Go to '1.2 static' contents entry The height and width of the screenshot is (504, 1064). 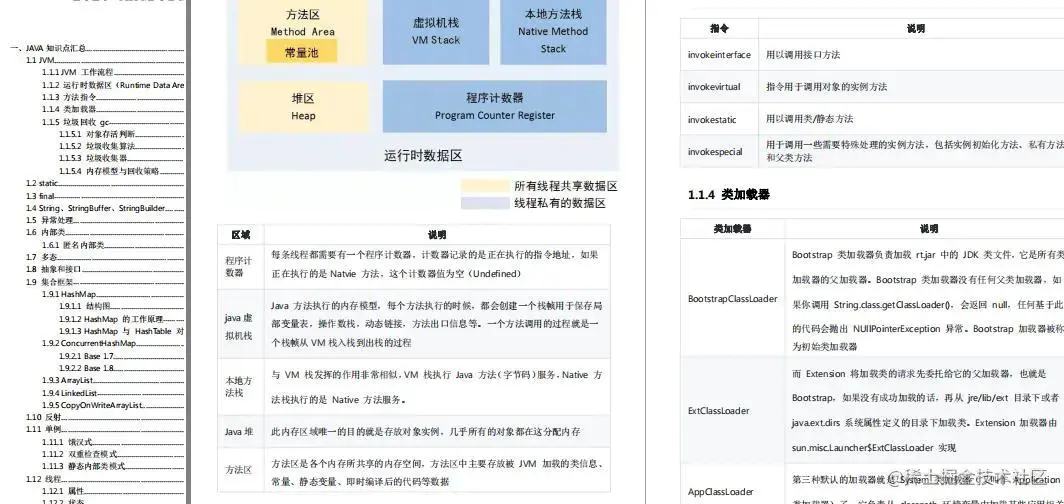point(105,183)
